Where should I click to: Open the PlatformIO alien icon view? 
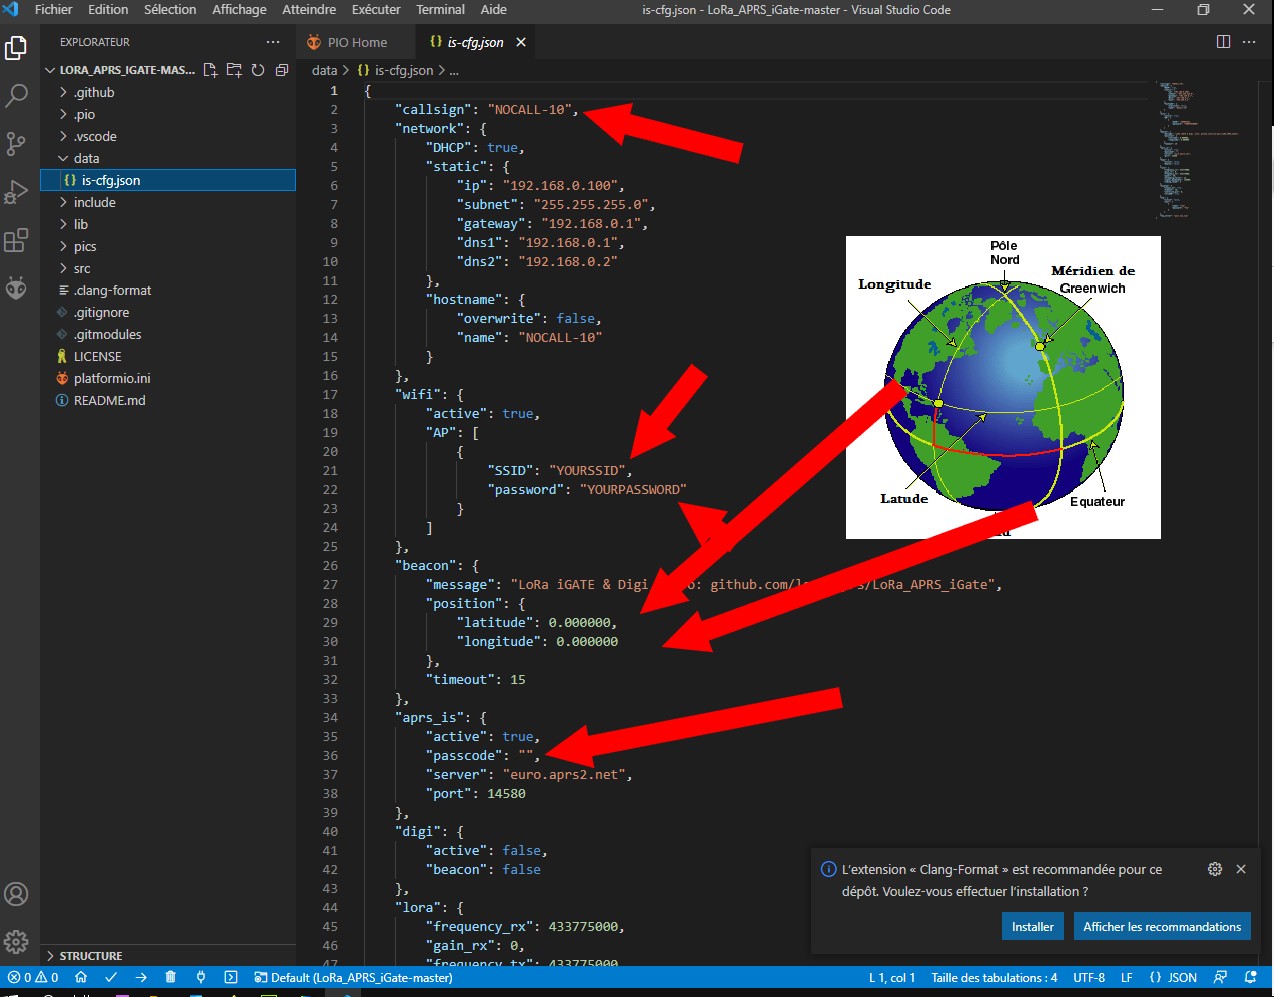[16, 288]
